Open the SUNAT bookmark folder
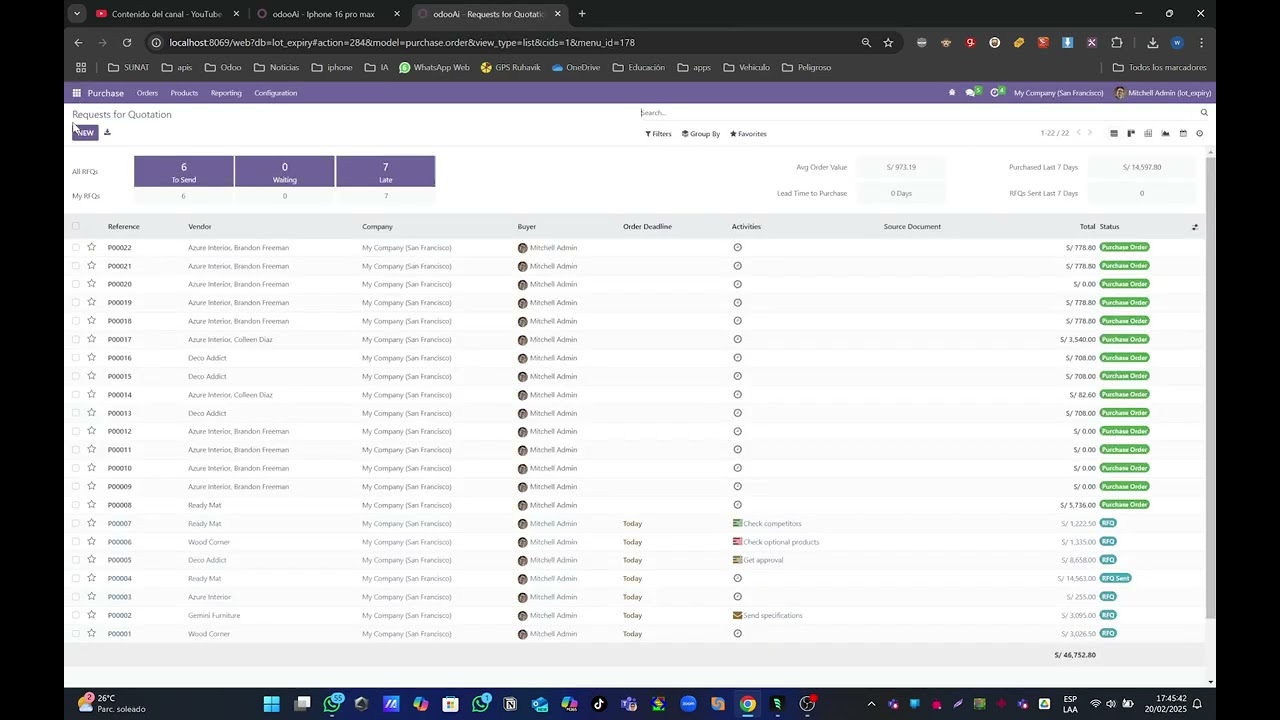Viewport: 1280px width, 720px height. [128, 68]
